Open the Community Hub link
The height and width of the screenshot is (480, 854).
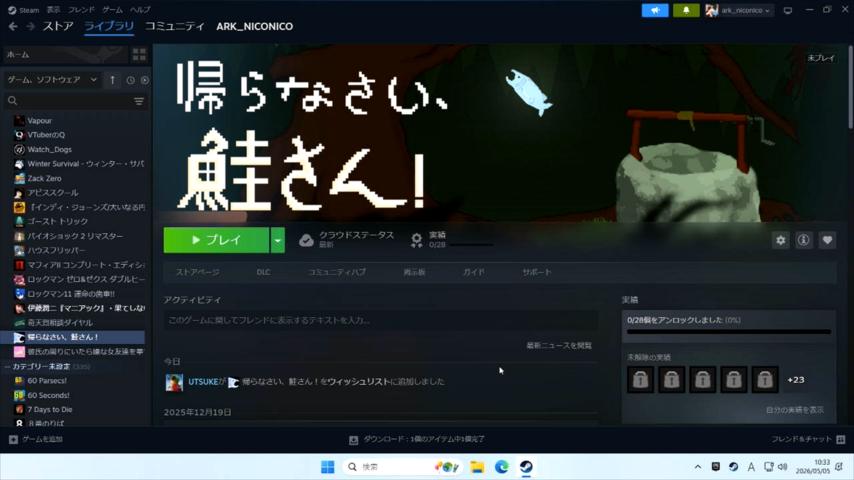[x=337, y=272]
